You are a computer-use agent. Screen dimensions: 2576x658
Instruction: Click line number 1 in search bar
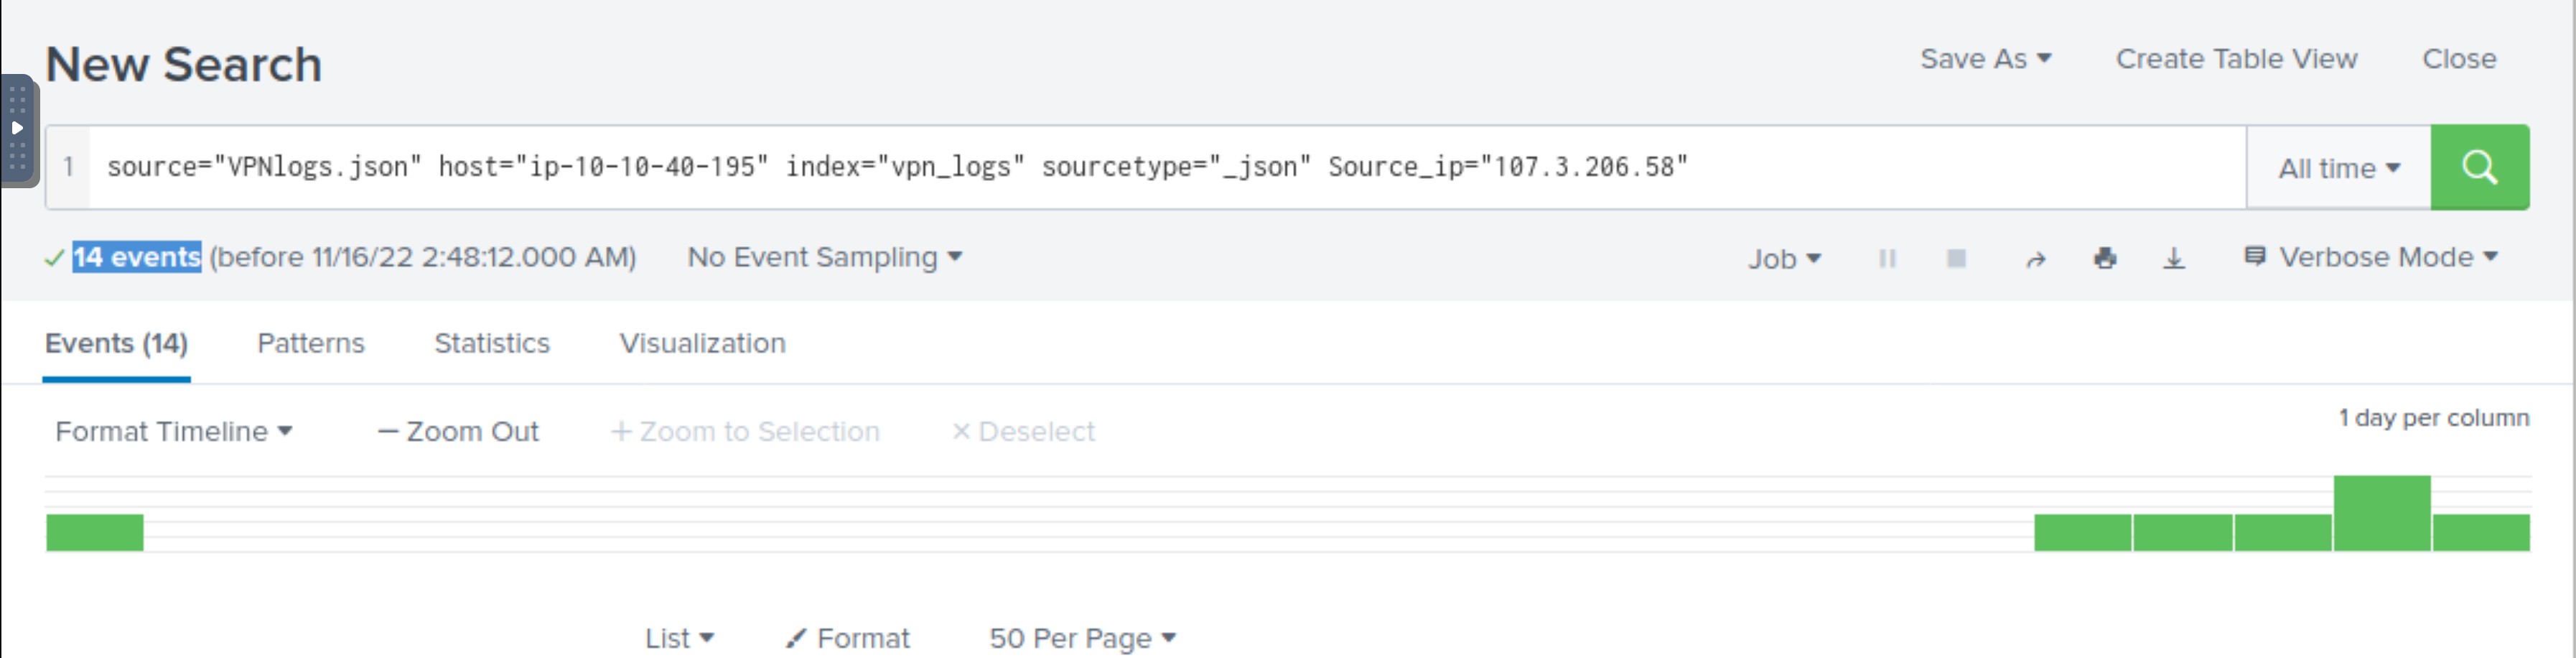point(68,166)
